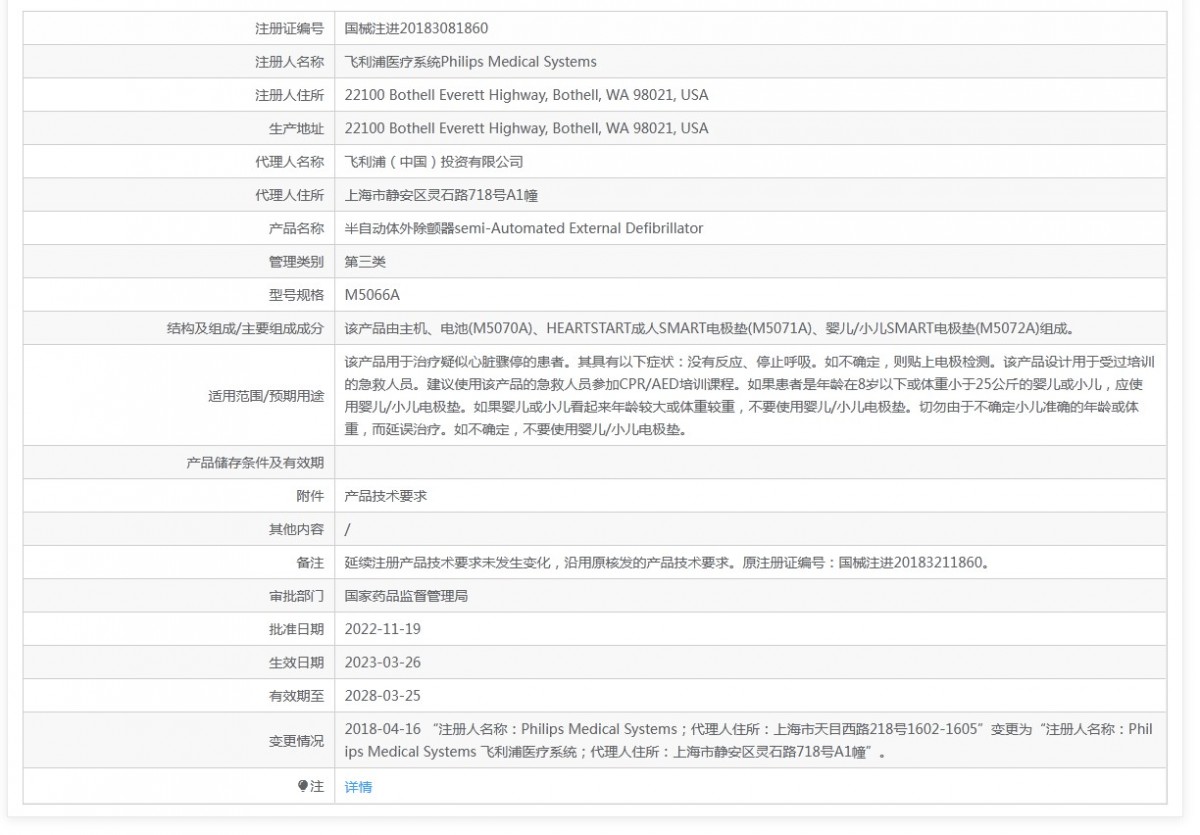Select the department 国家药品监督管理局

pos(407,595)
